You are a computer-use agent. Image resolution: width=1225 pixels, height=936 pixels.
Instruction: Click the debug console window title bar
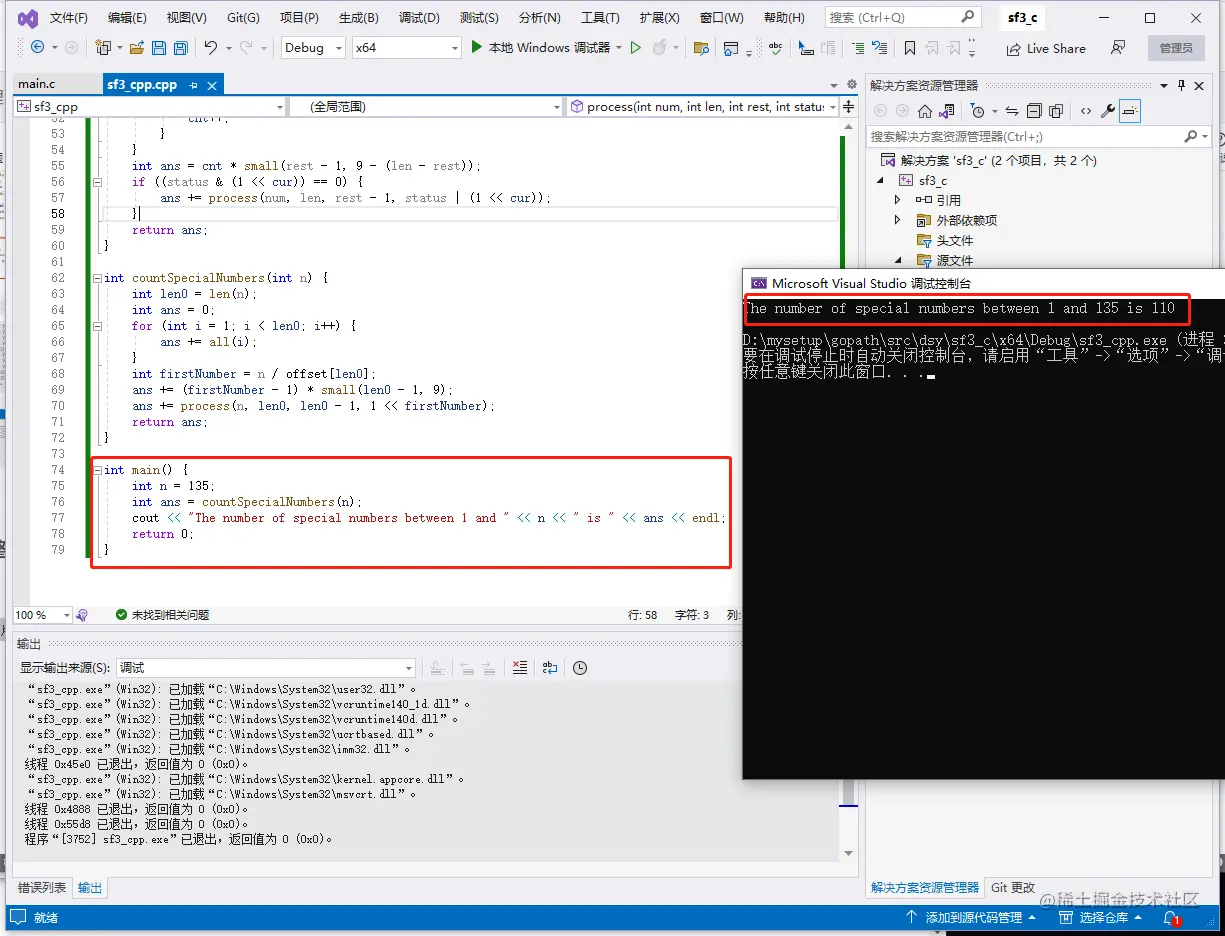pos(985,283)
